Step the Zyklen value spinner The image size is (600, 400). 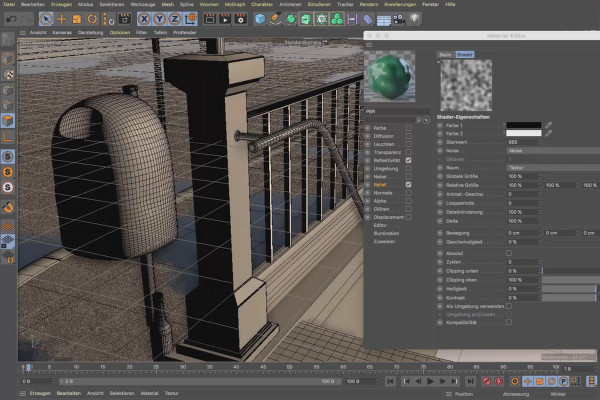click(x=539, y=262)
